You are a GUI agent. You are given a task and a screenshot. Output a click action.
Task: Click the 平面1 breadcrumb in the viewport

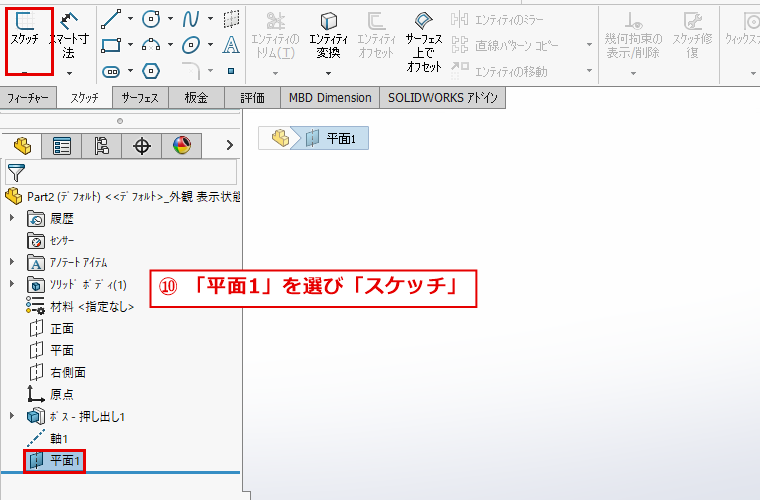point(334,139)
